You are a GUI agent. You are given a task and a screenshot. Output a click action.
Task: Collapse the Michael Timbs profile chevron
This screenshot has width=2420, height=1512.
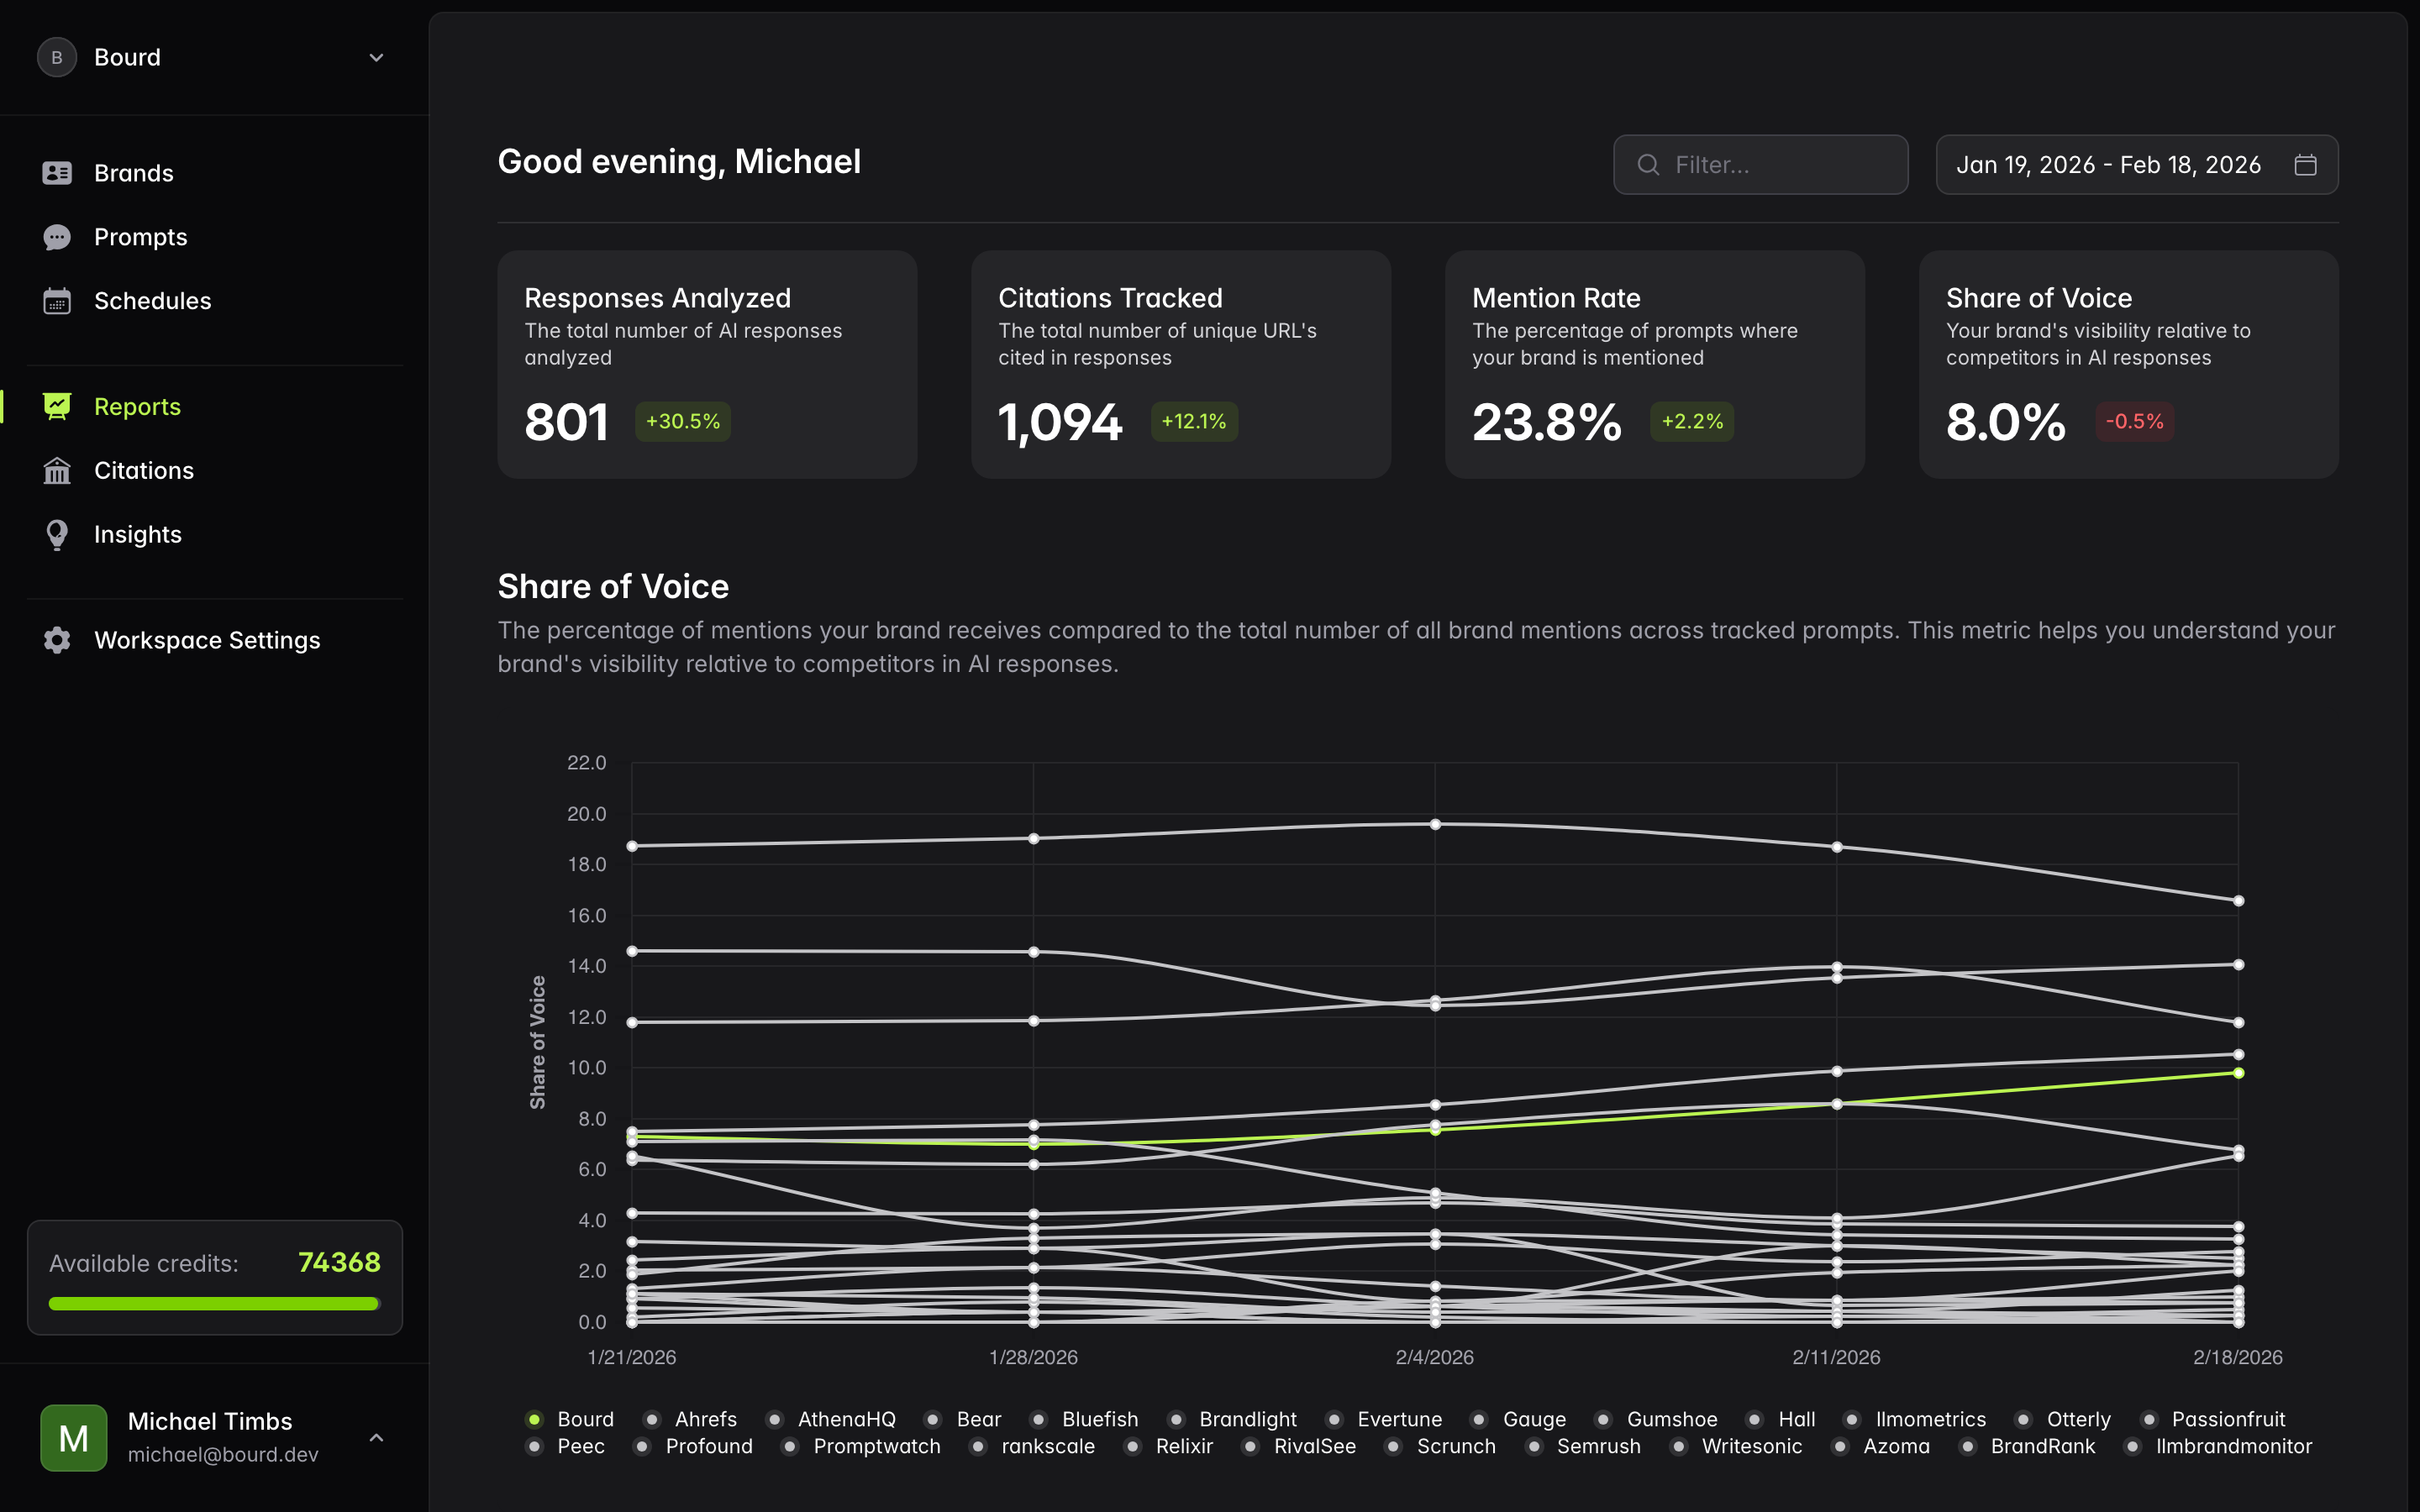tap(376, 1437)
